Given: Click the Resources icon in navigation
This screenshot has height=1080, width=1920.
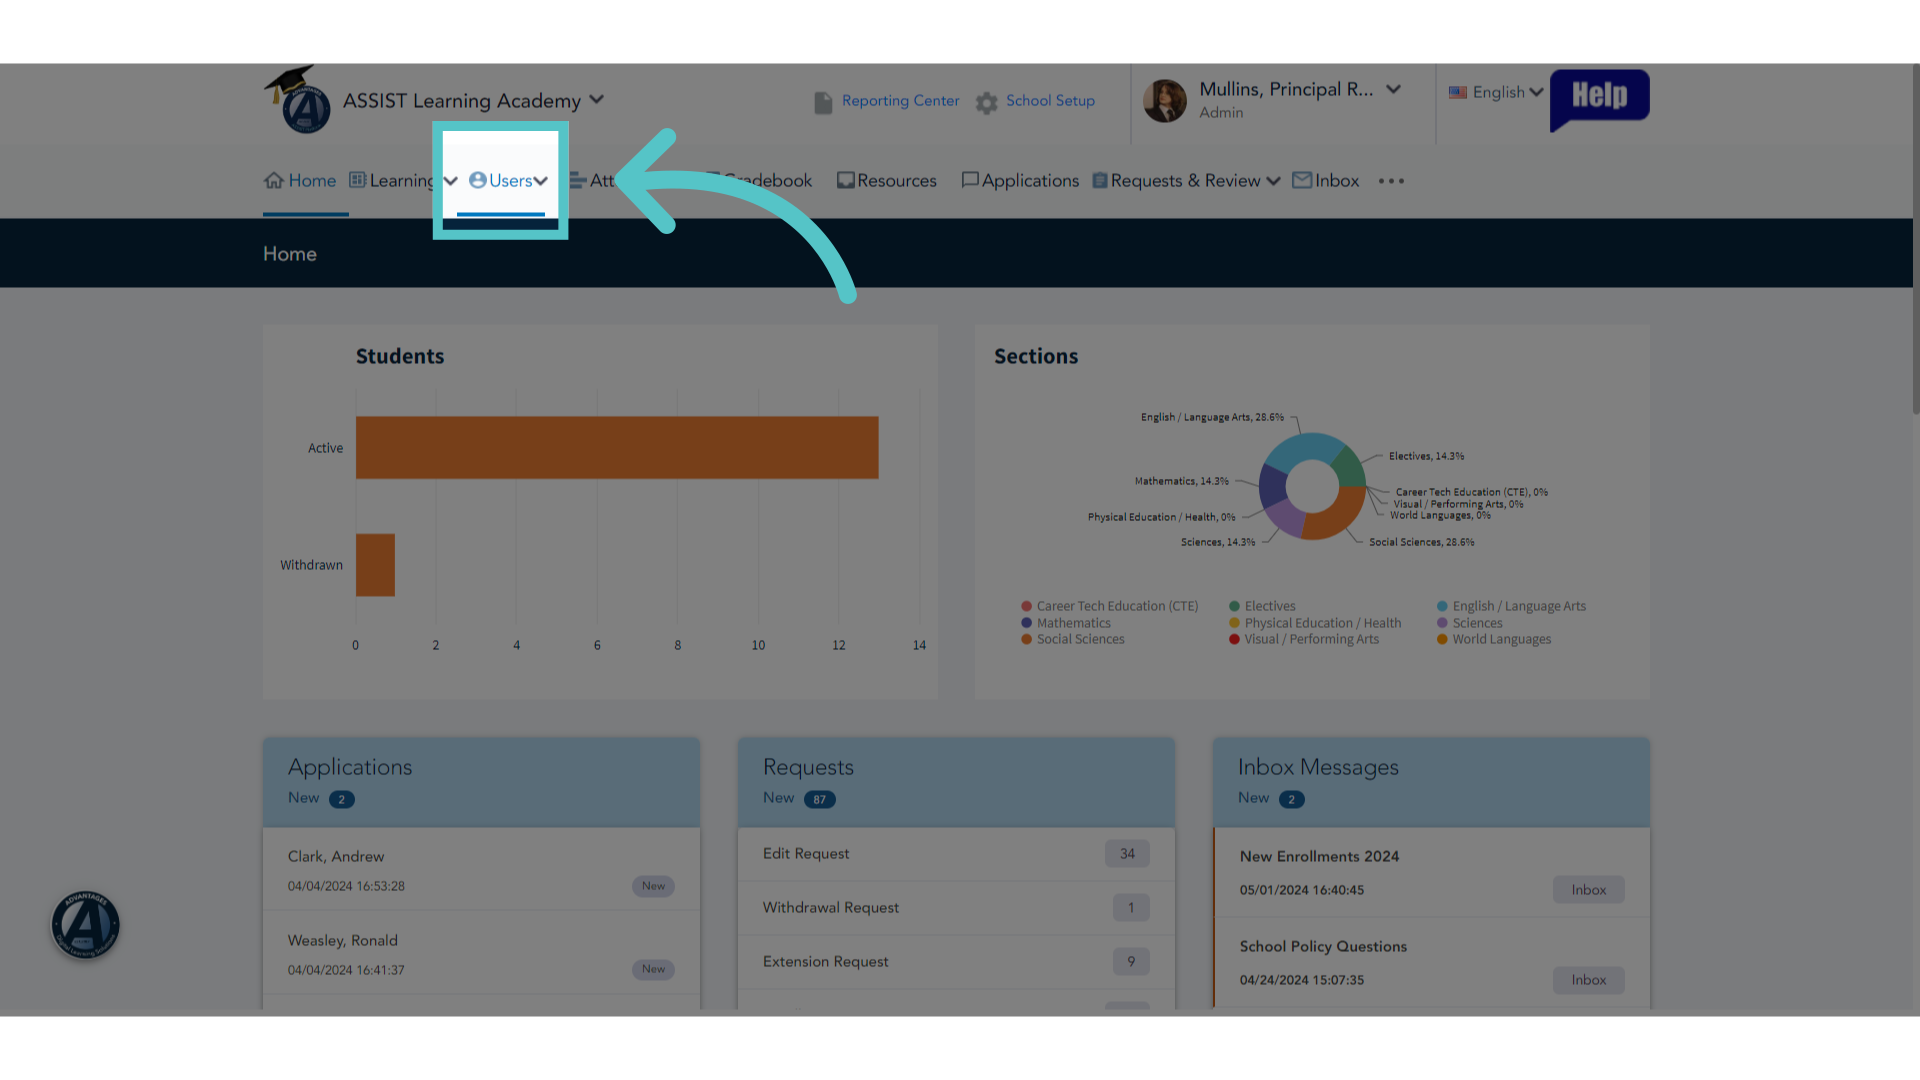Looking at the screenshot, I should pos(846,180).
